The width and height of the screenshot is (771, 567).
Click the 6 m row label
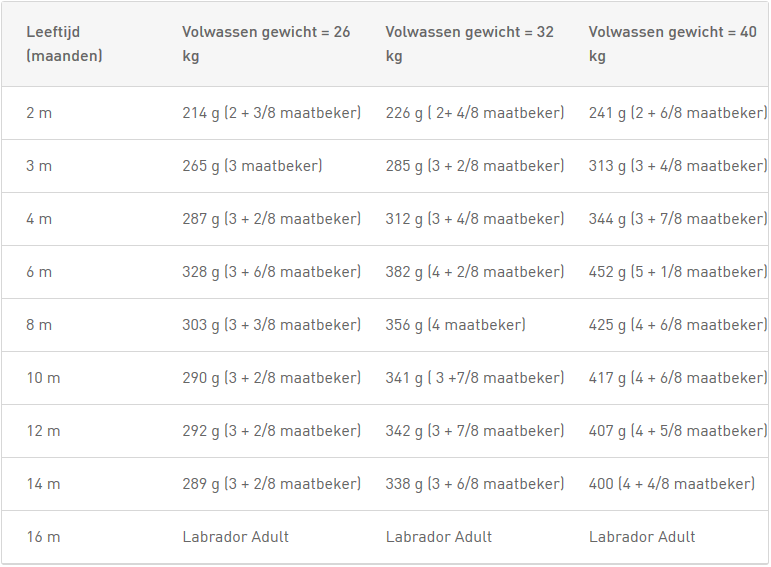(39, 272)
